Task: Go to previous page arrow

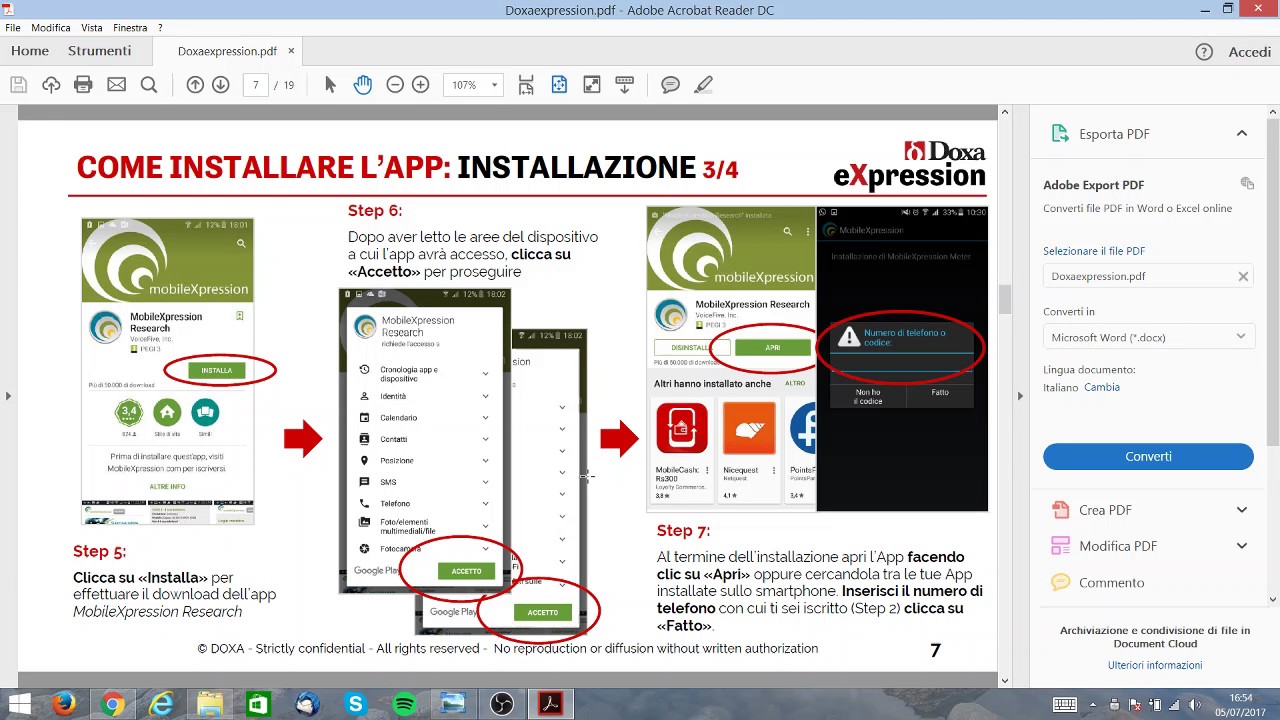Action: coord(195,85)
